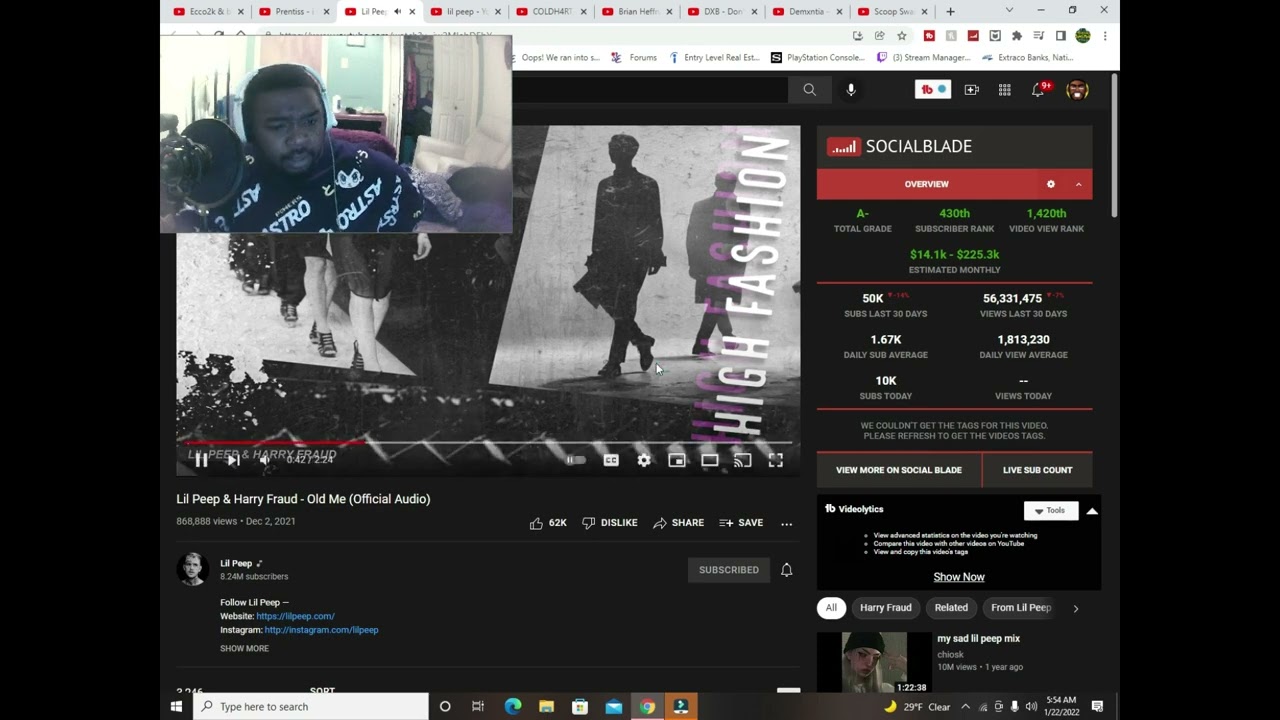Open the video player settings gear
Image resolution: width=1280 pixels, height=720 pixels.
coord(644,460)
